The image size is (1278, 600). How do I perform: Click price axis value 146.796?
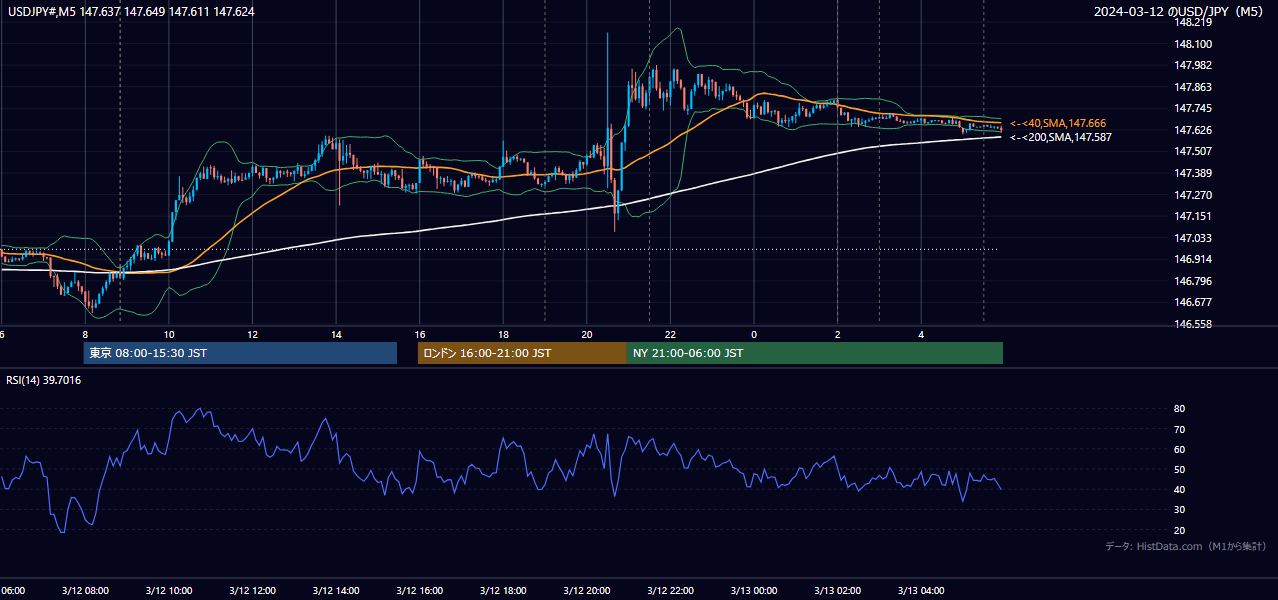pos(1194,281)
